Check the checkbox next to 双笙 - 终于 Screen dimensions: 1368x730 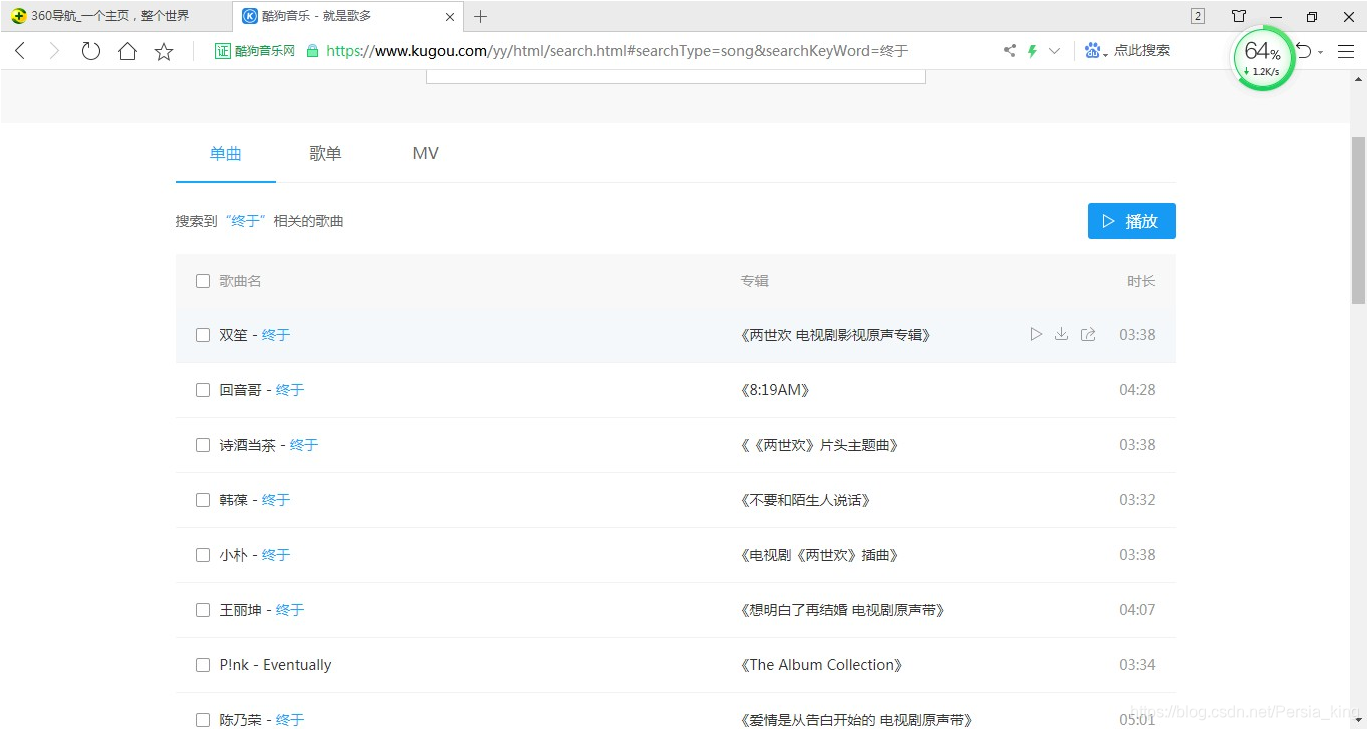point(203,334)
